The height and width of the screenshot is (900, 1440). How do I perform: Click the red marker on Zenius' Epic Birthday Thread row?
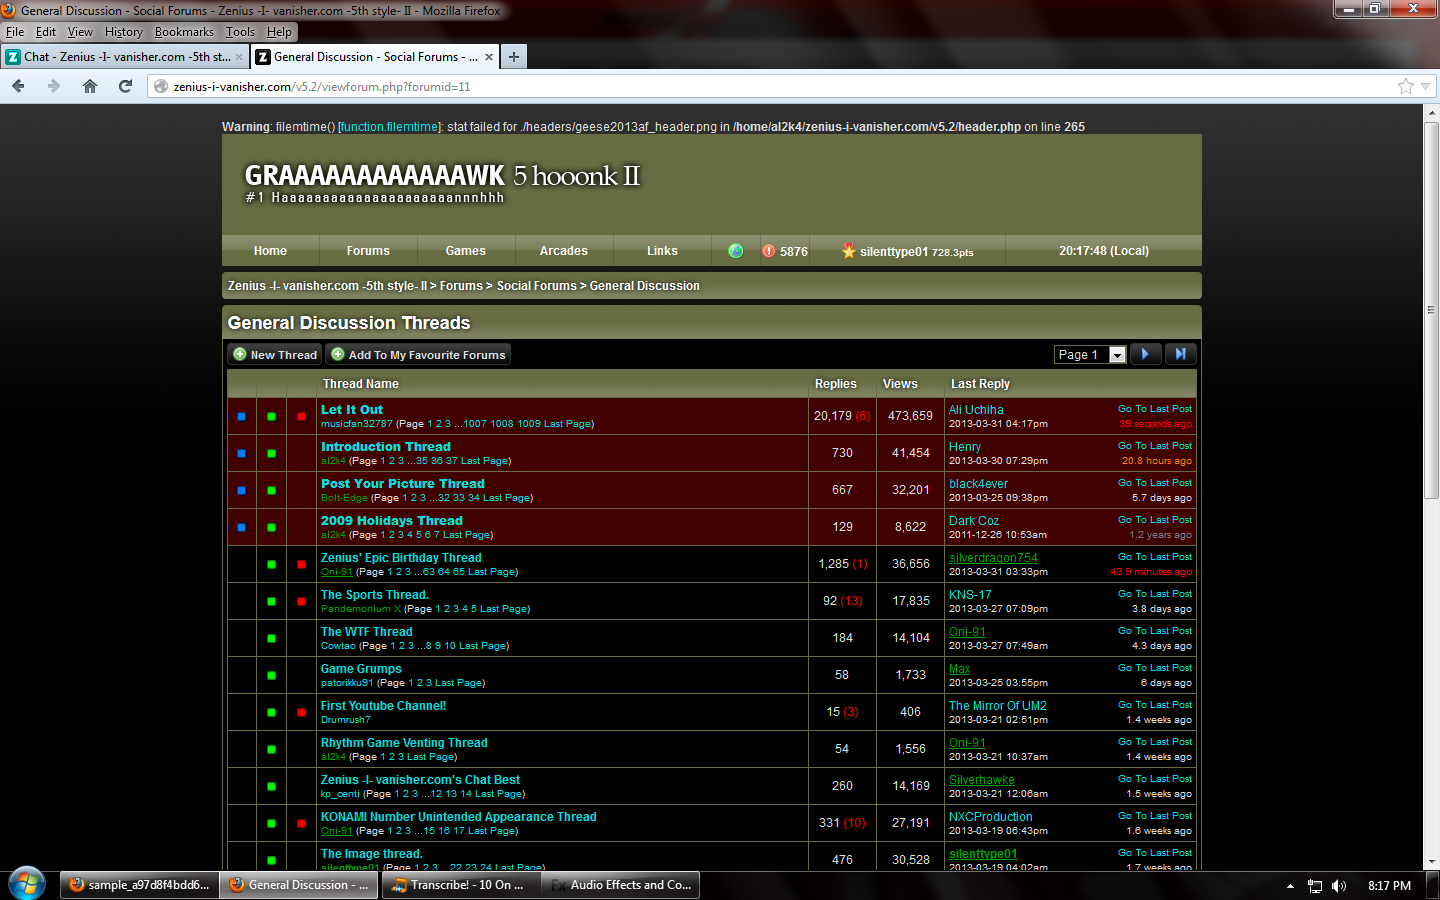(x=301, y=564)
